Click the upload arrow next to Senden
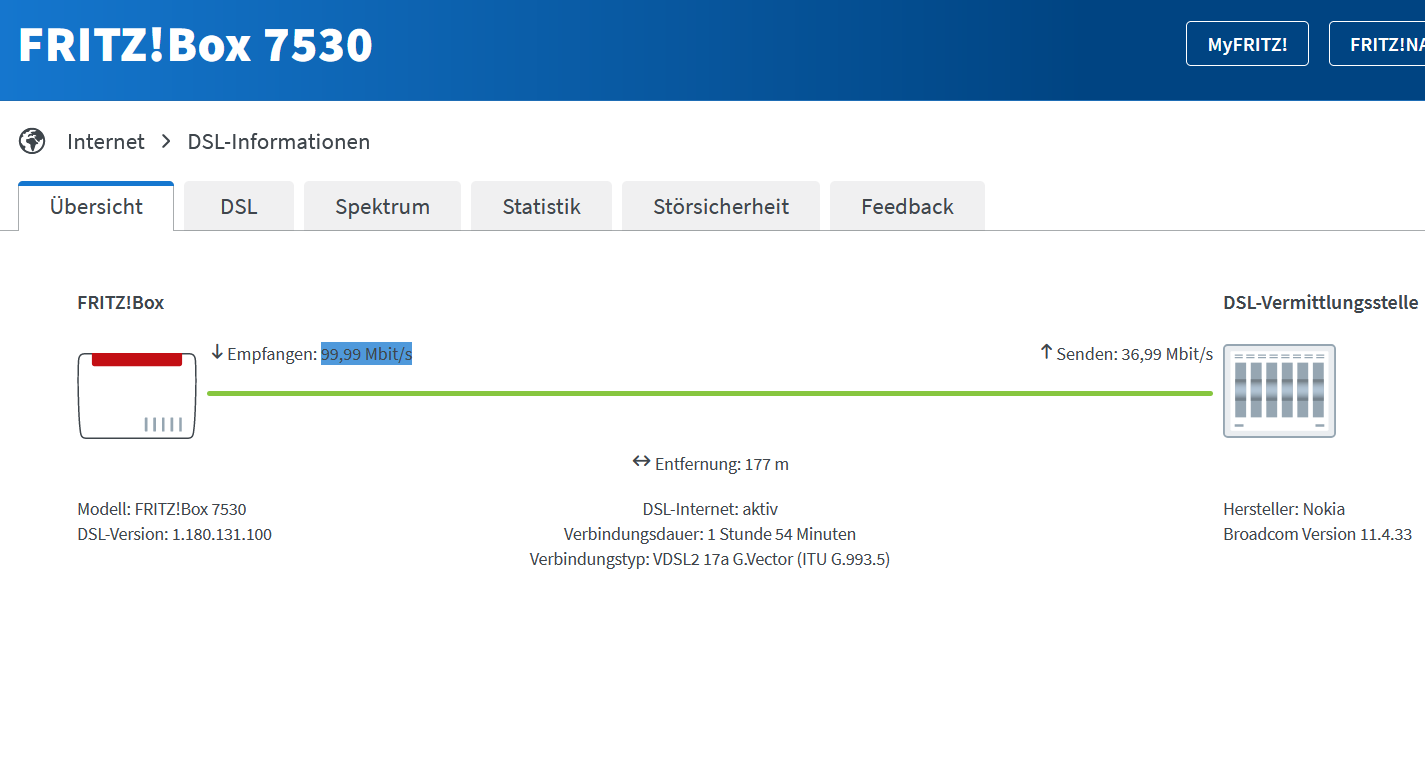Screen dimensions: 1425x782 tap(1046, 352)
